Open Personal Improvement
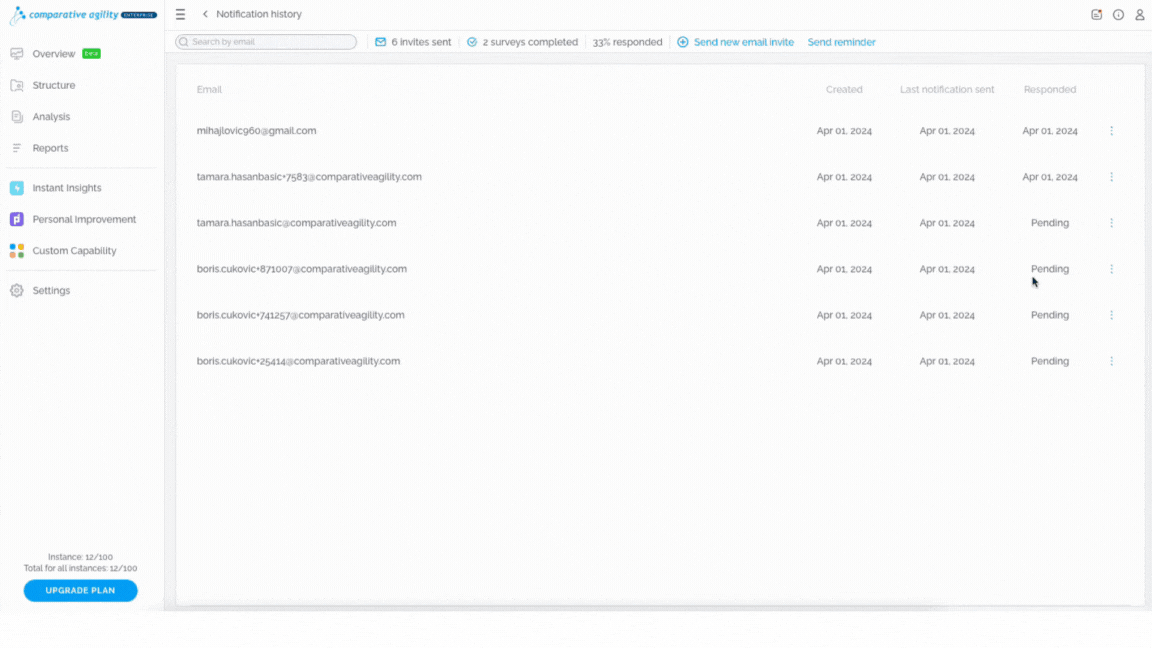The height and width of the screenshot is (648, 1152). point(84,220)
